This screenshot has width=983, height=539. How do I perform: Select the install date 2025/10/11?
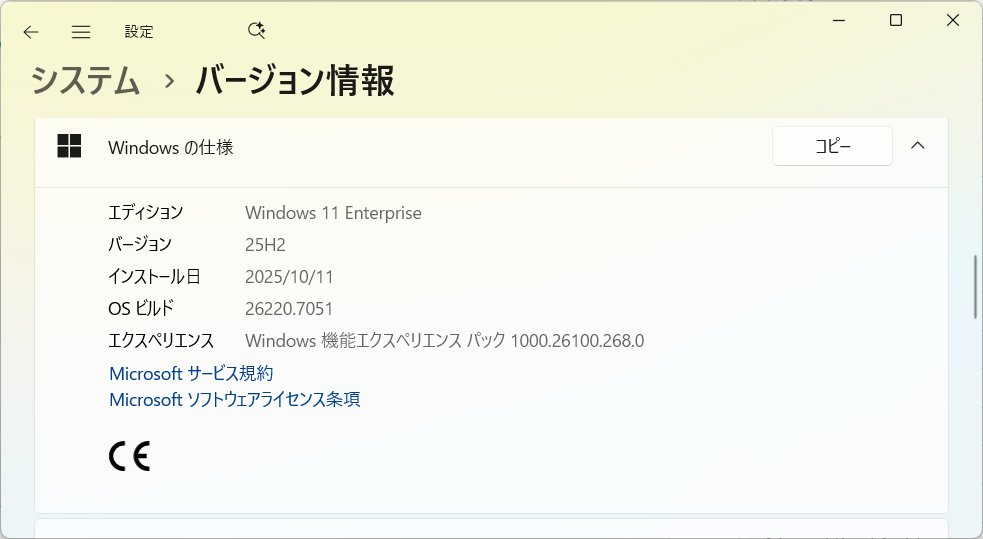(x=289, y=276)
